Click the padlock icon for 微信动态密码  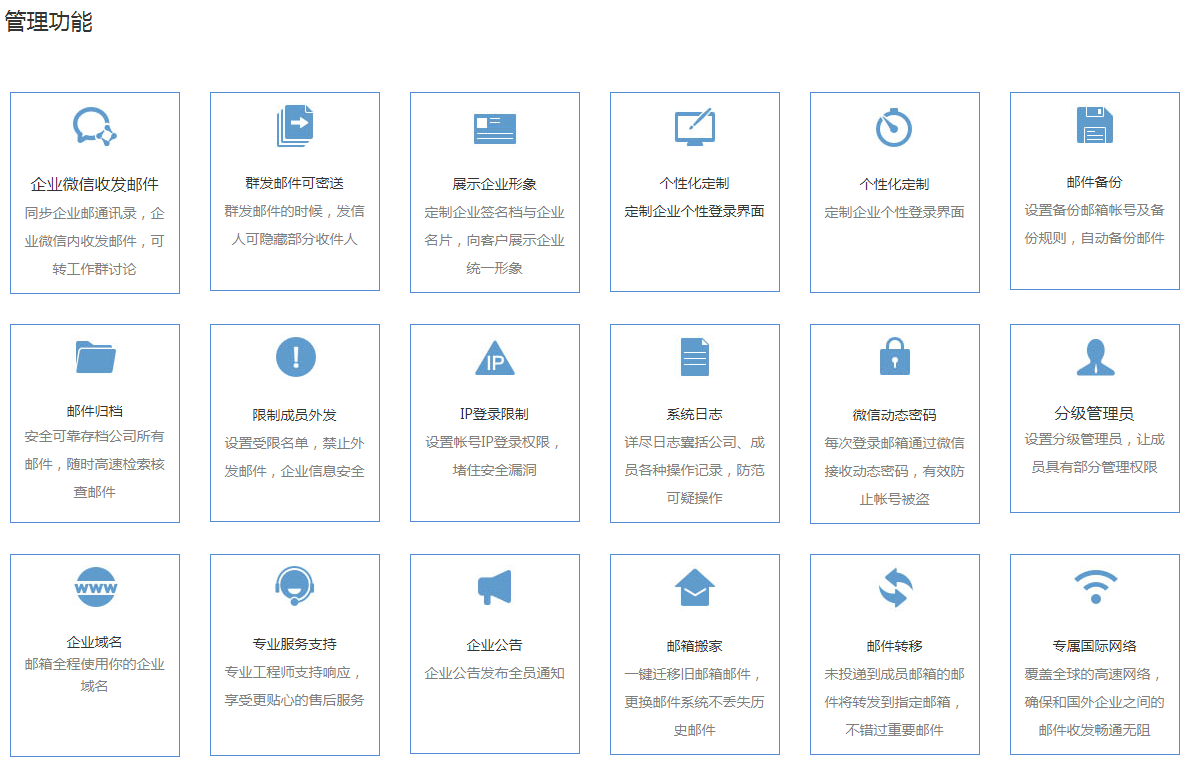894,357
